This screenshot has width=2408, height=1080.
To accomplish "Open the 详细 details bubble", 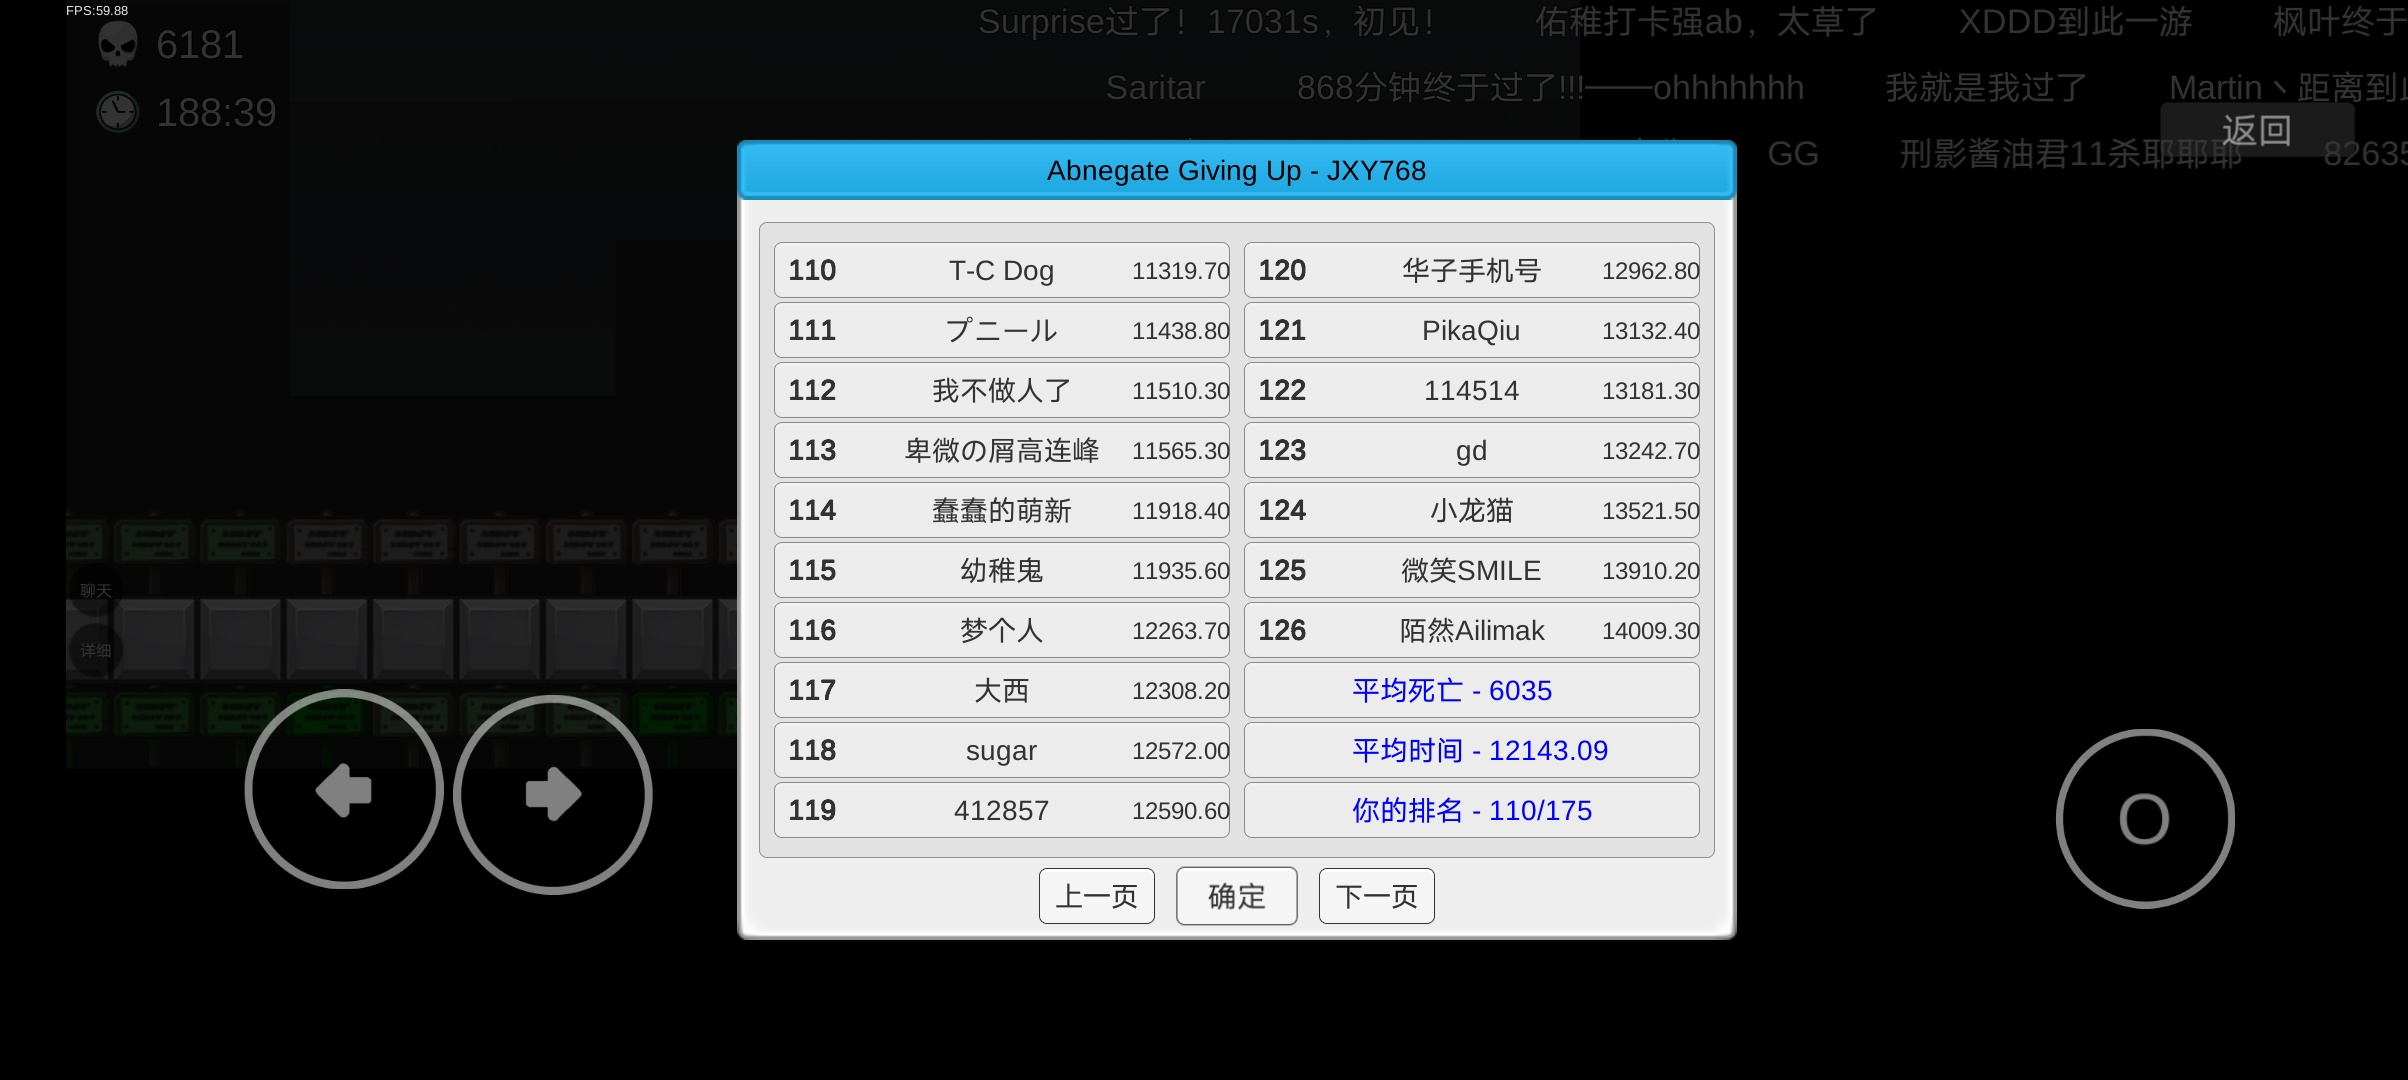I will [96, 650].
